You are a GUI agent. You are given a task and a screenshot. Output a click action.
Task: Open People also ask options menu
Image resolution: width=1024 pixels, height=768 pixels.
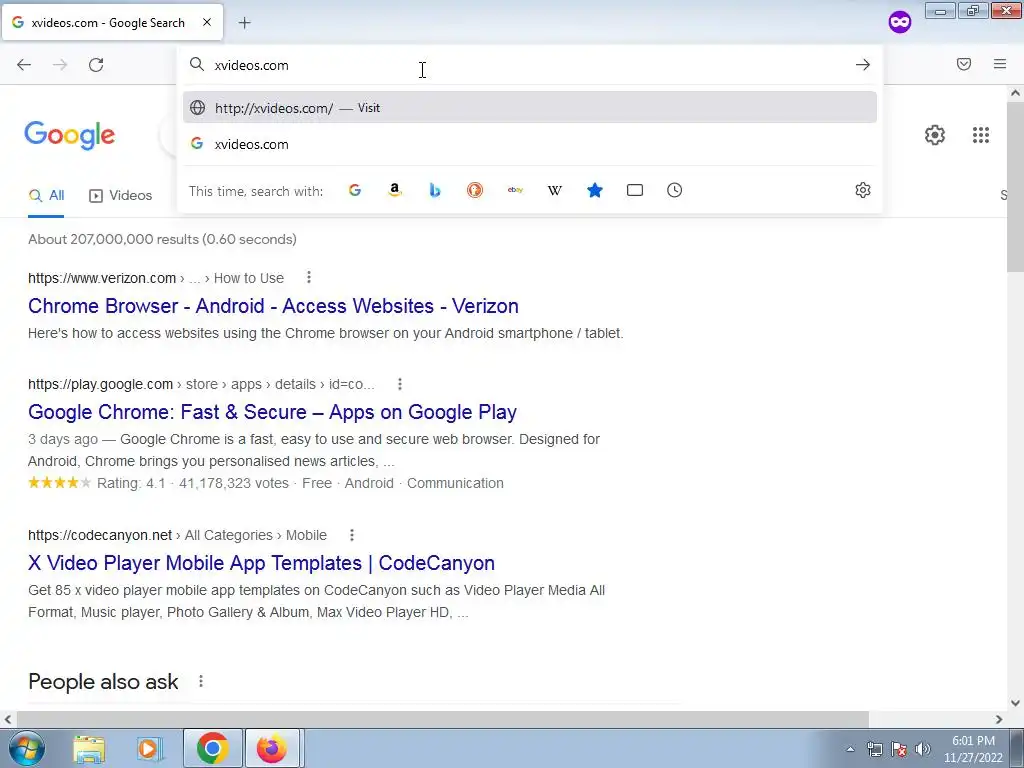[x=201, y=681]
